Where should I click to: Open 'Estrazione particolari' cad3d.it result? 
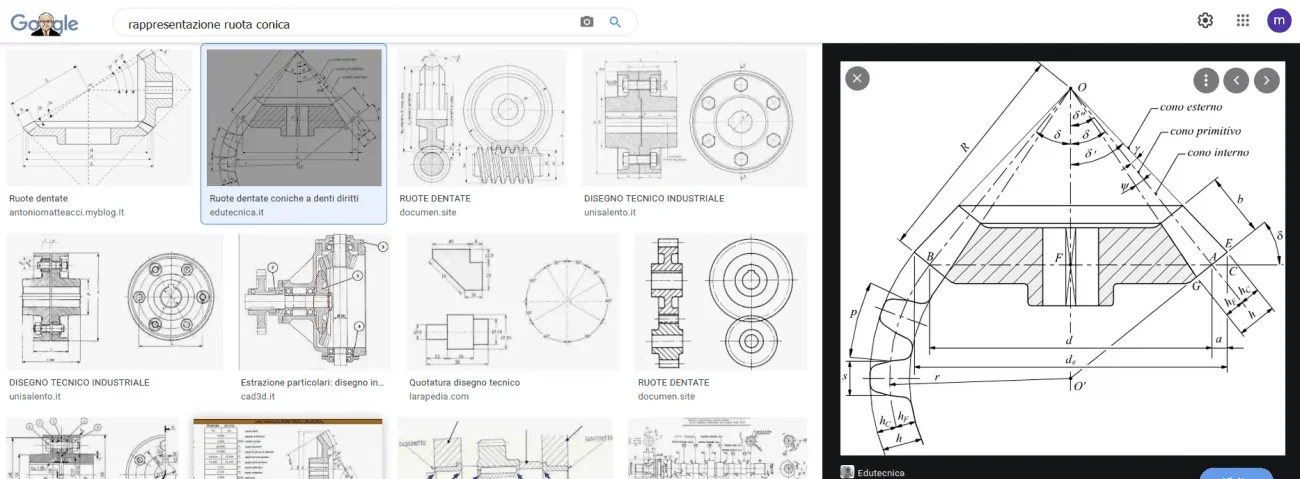[312, 382]
